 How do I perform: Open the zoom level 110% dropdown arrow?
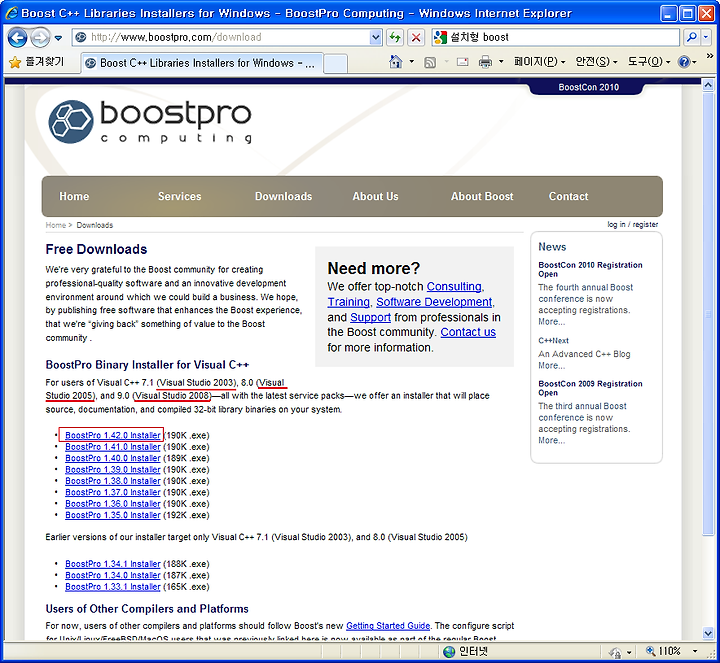695,651
